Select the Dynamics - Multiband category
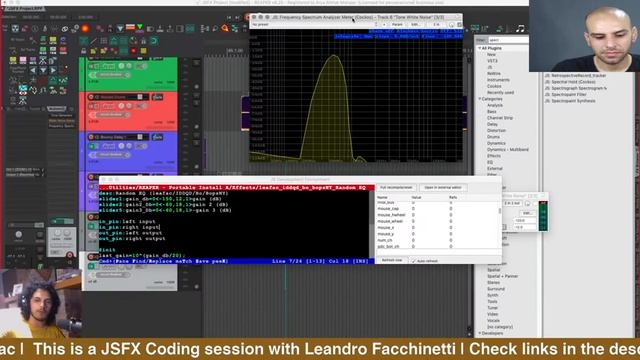Screen dimensions: 640x360 coord(508,150)
